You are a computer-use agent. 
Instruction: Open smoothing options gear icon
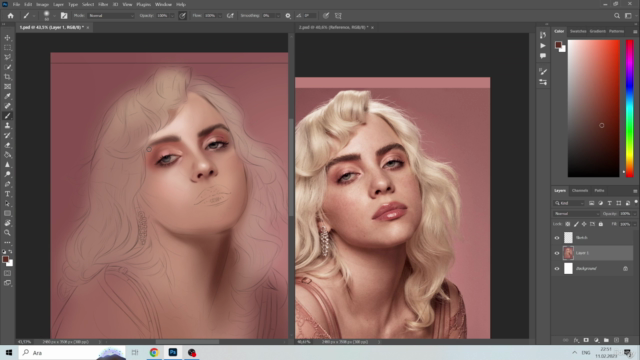[x=288, y=16]
